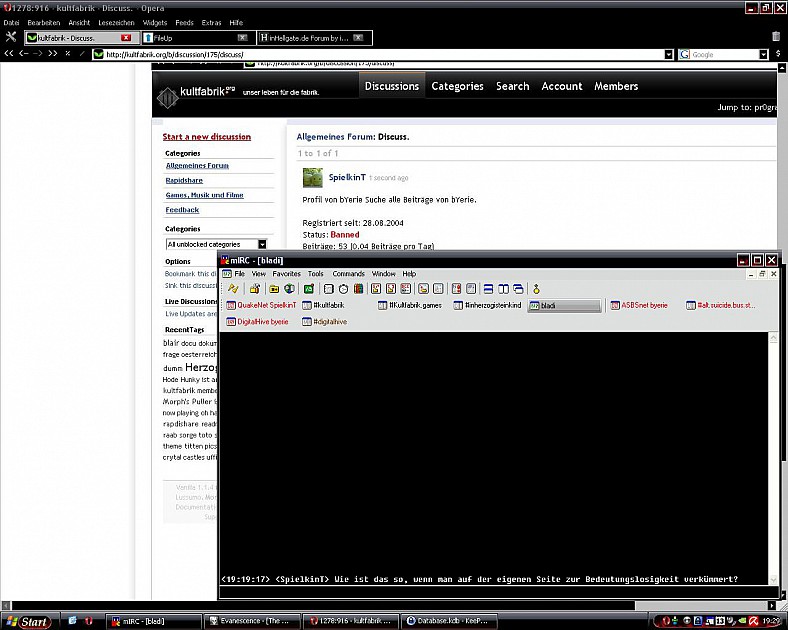788x630 pixels.
Task: Open the Notify List icon in mIRC
Action: pos(456,289)
